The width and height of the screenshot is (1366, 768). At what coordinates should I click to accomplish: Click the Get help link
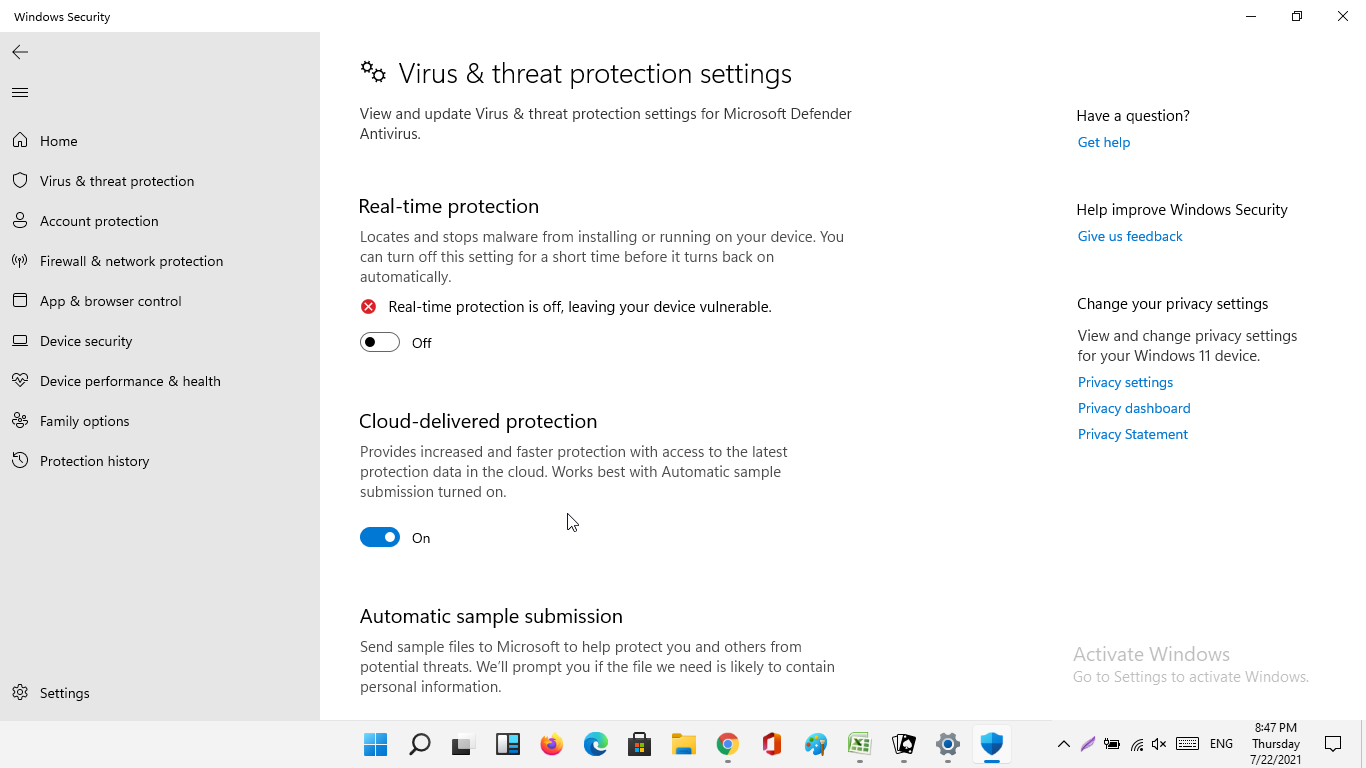(x=1103, y=142)
